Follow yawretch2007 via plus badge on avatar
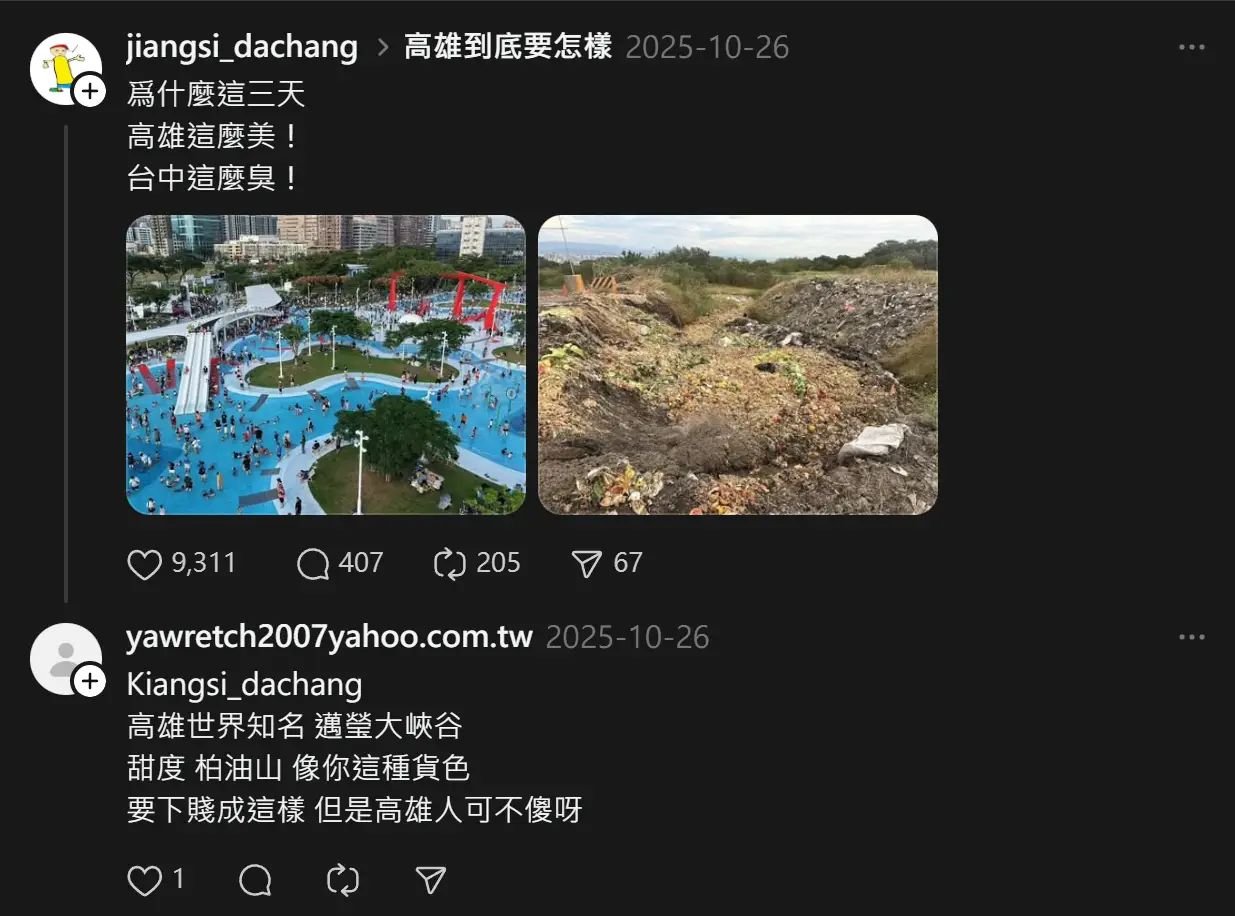 [90, 682]
